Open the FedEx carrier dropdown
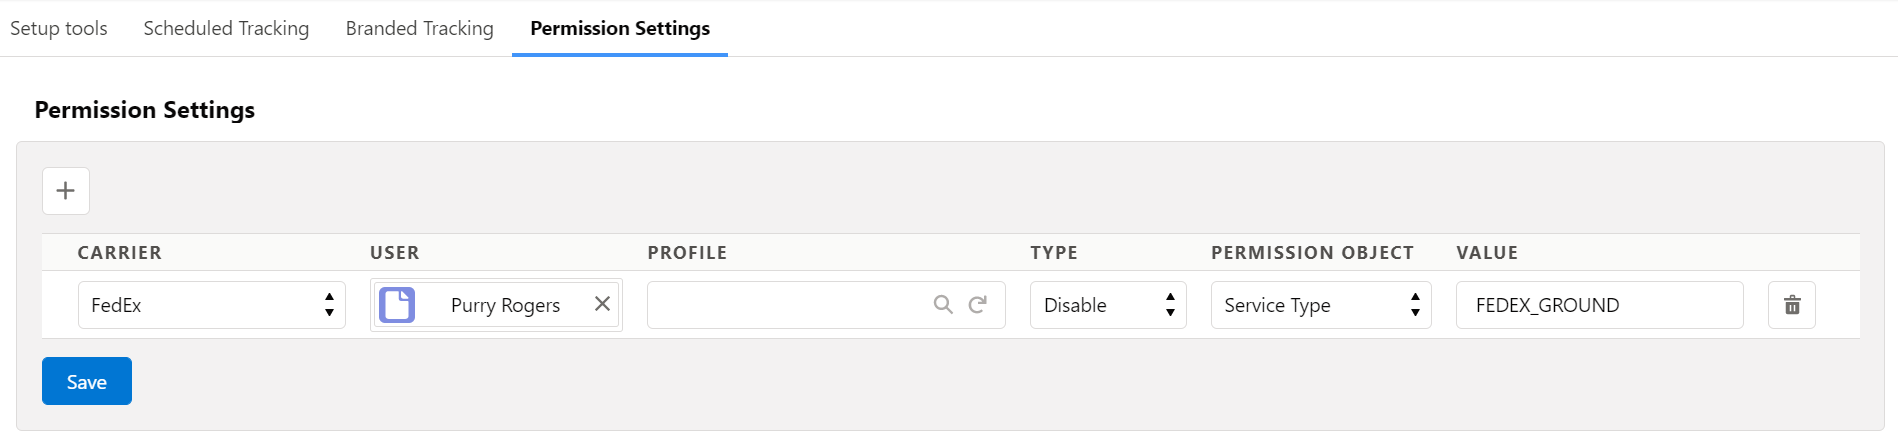This screenshot has width=1898, height=439. (x=212, y=305)
